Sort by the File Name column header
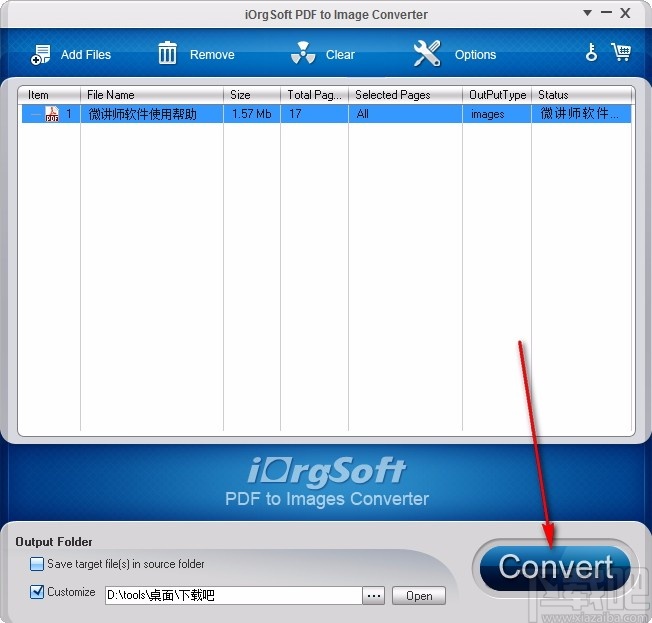652x623 pixels. pos(152,95)
